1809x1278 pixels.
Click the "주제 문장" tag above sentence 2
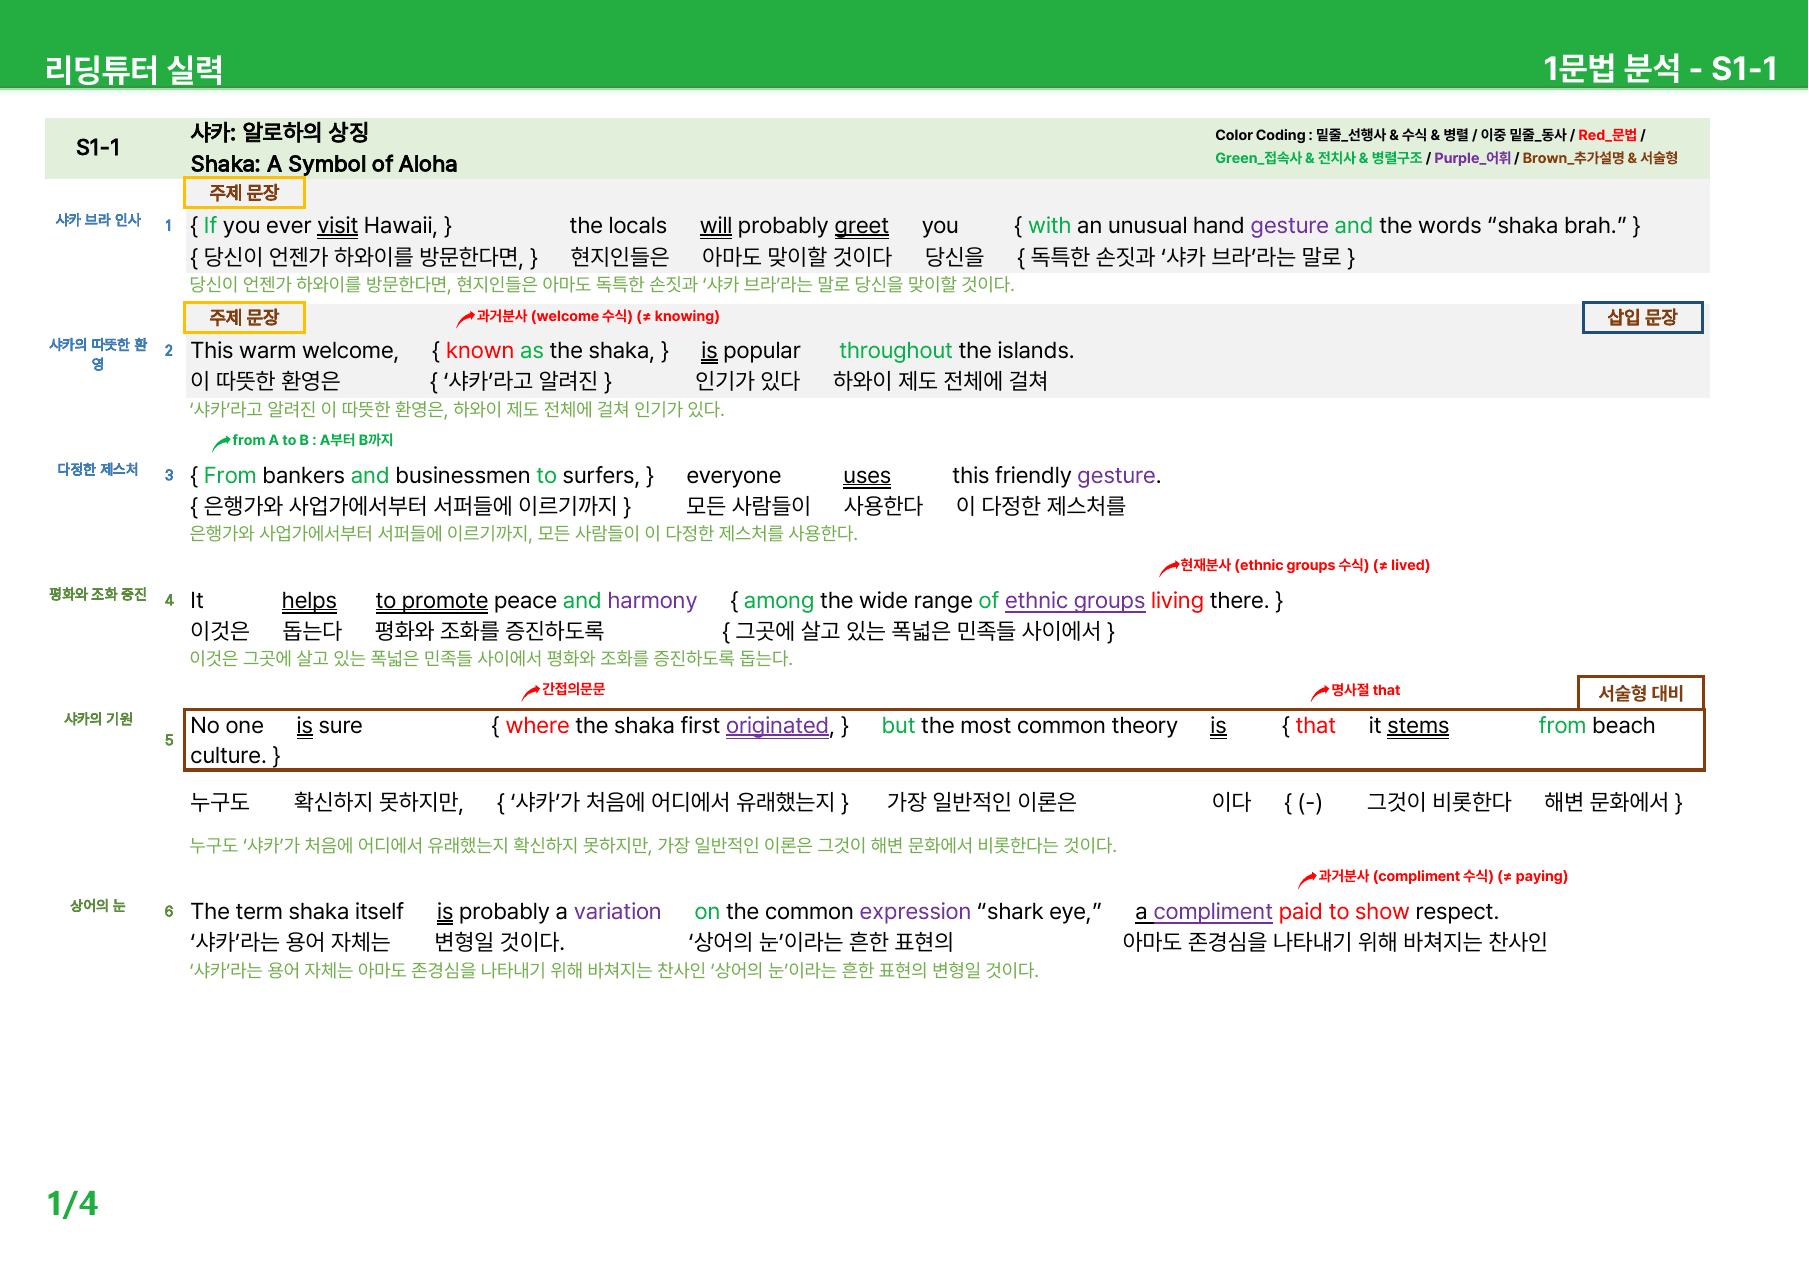click(244, 317)
